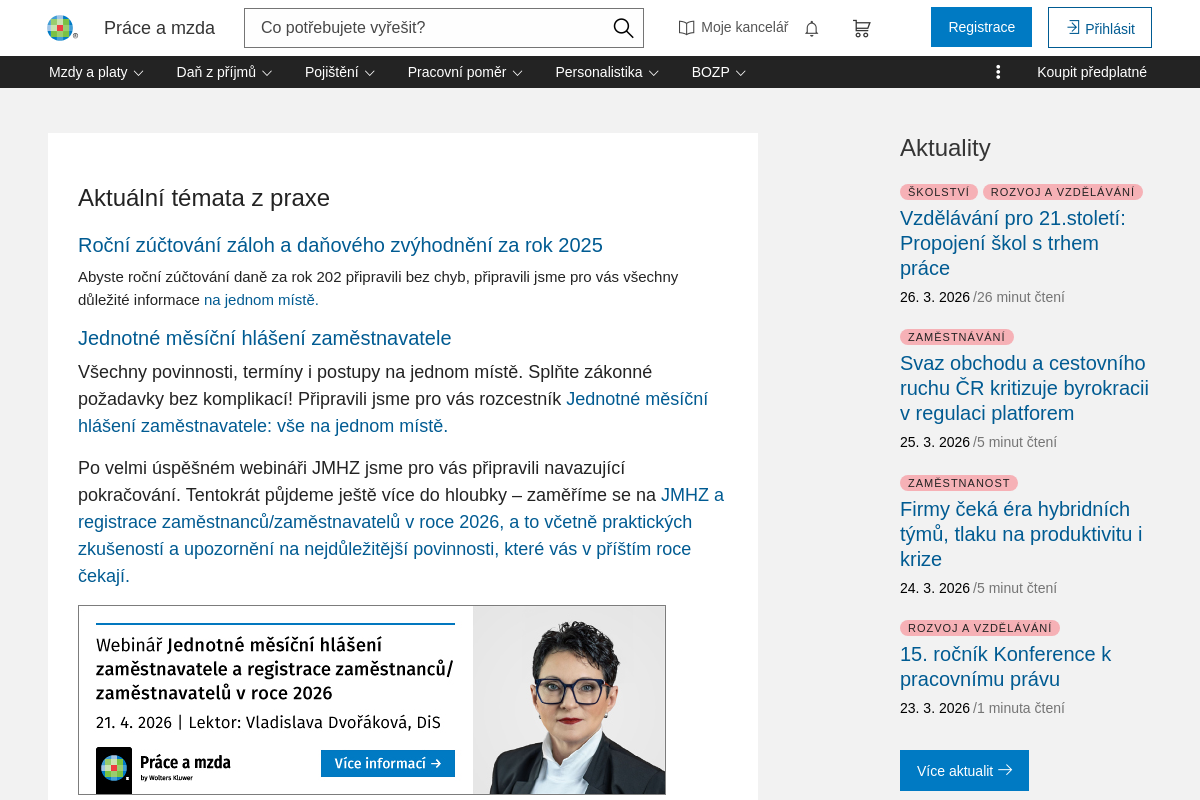Screen dimensions: 1200x800
Task: Open the shopping cart icon
Action: click(861, 28)
